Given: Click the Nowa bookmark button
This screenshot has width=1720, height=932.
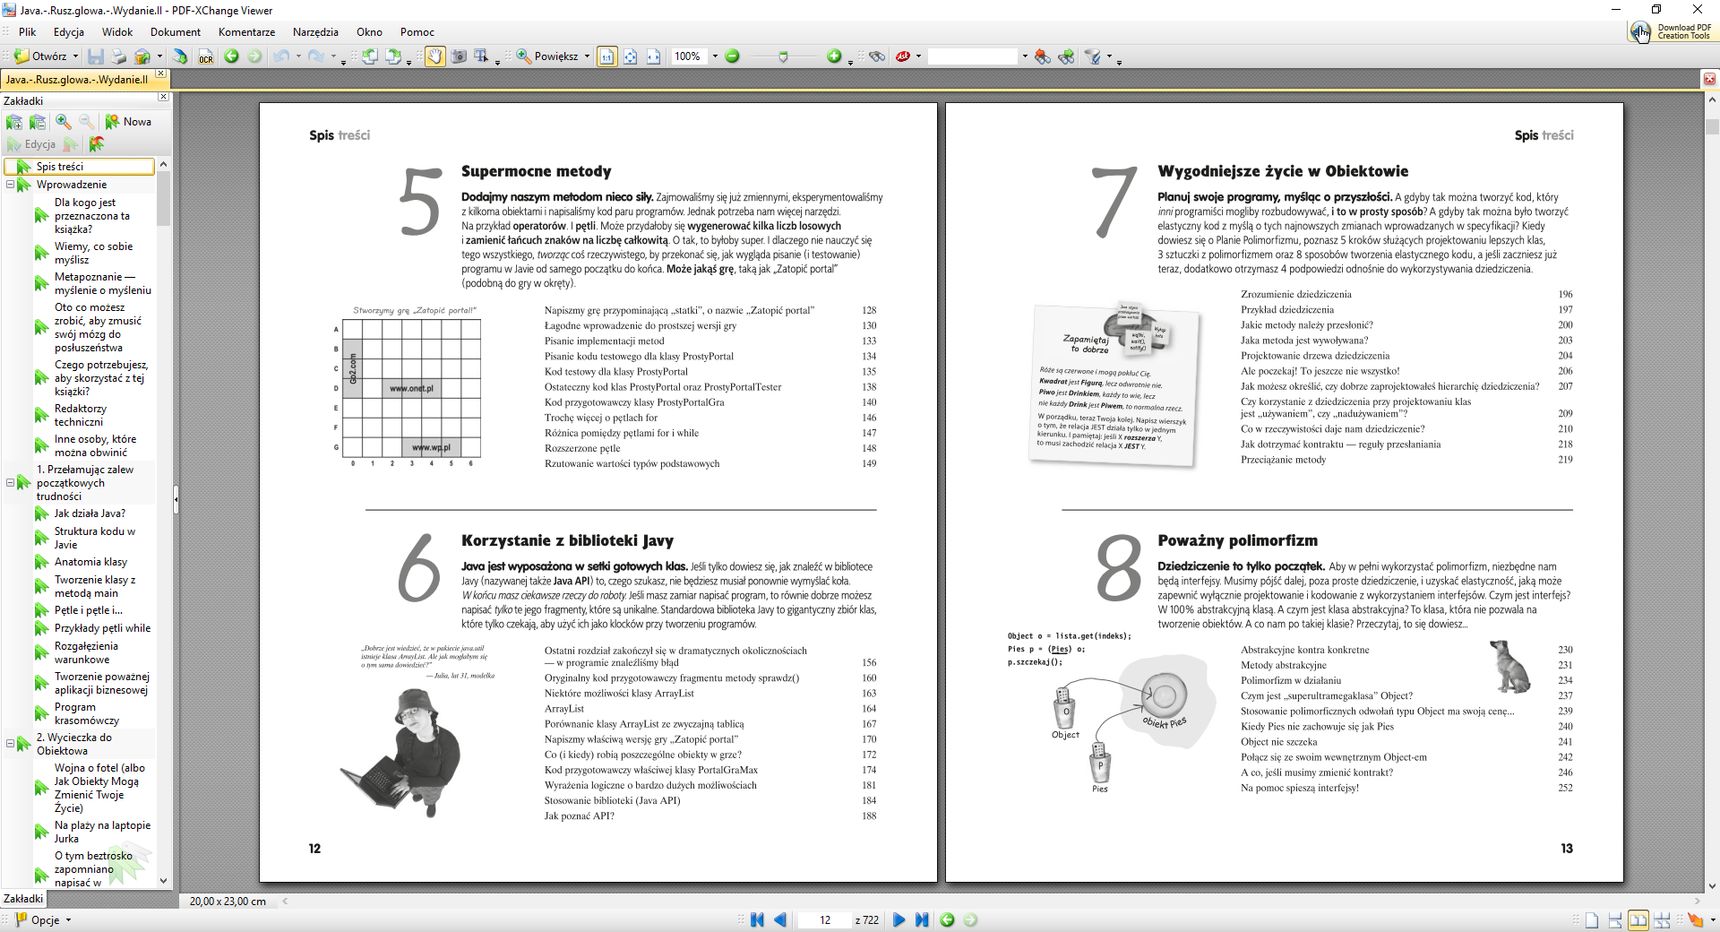Looking at the screenshot, I should 129,122.
